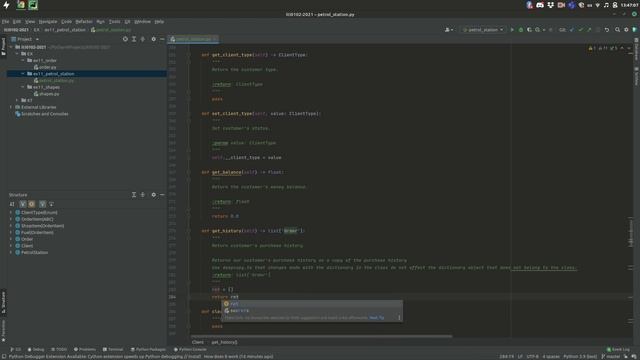Open IDE settings gear in main toolbar
This screenshot has width=640, height=360.
point(626,30)
